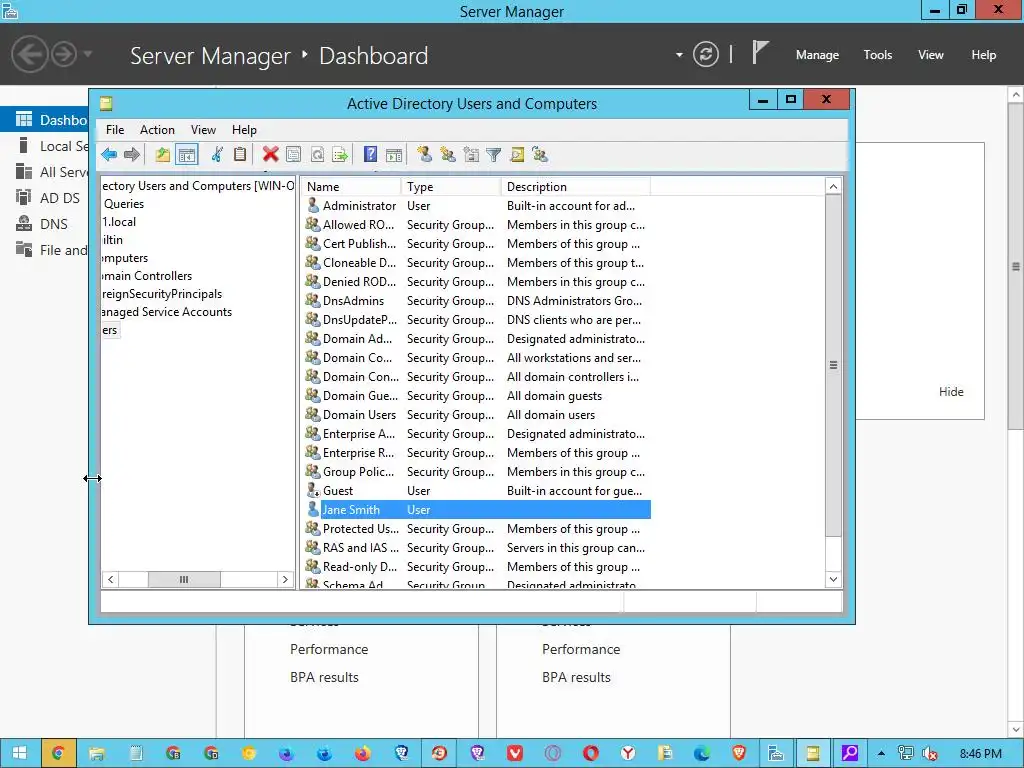Open File Explorer from the taskbar
Screen dimensions: 1024x768
[97, 753]
